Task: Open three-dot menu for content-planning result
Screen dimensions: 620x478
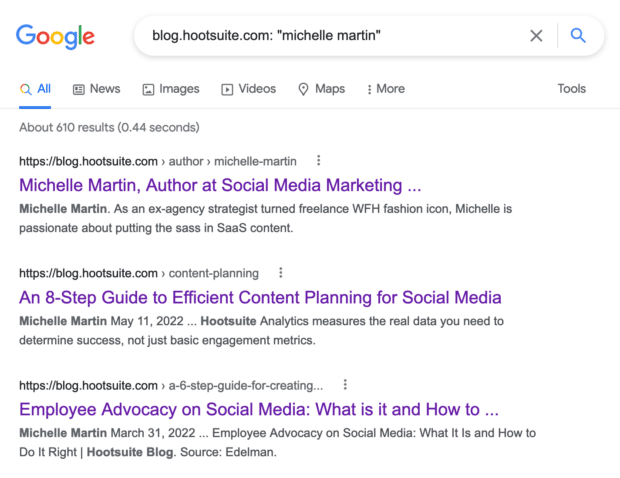Action: (x=281, y=273)
